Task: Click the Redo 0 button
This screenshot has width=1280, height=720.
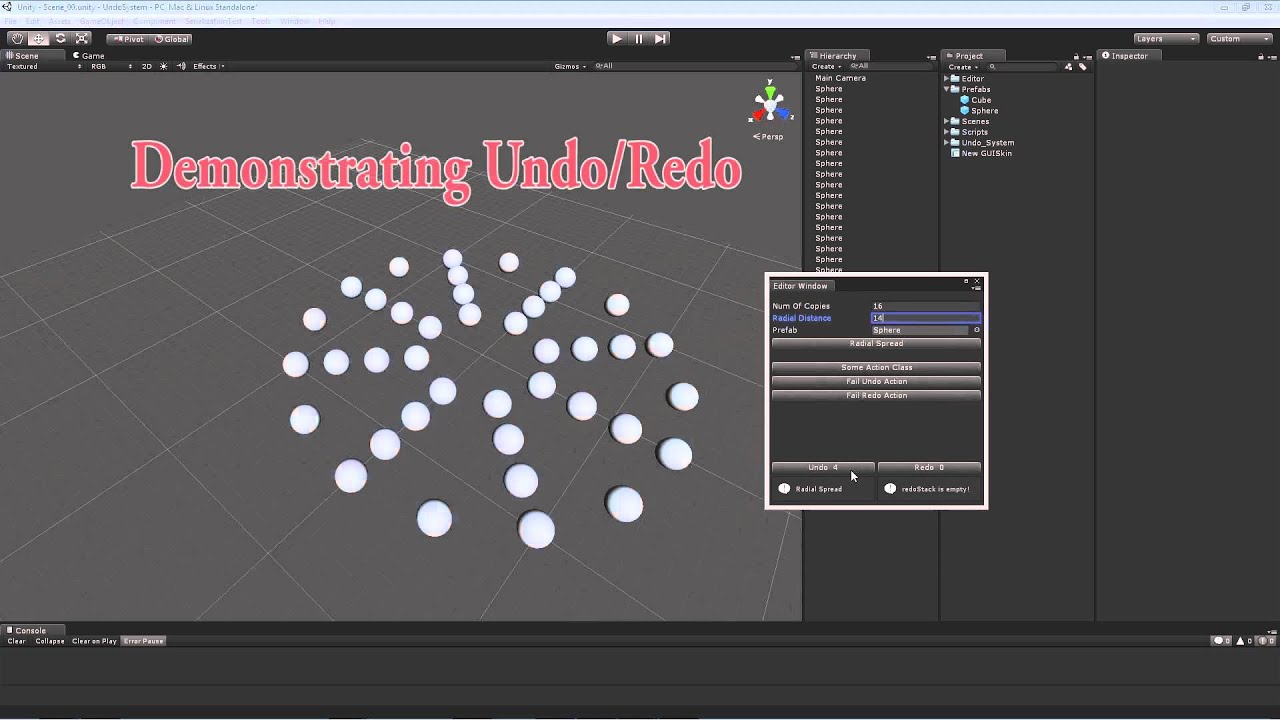Action: point(929,467)
